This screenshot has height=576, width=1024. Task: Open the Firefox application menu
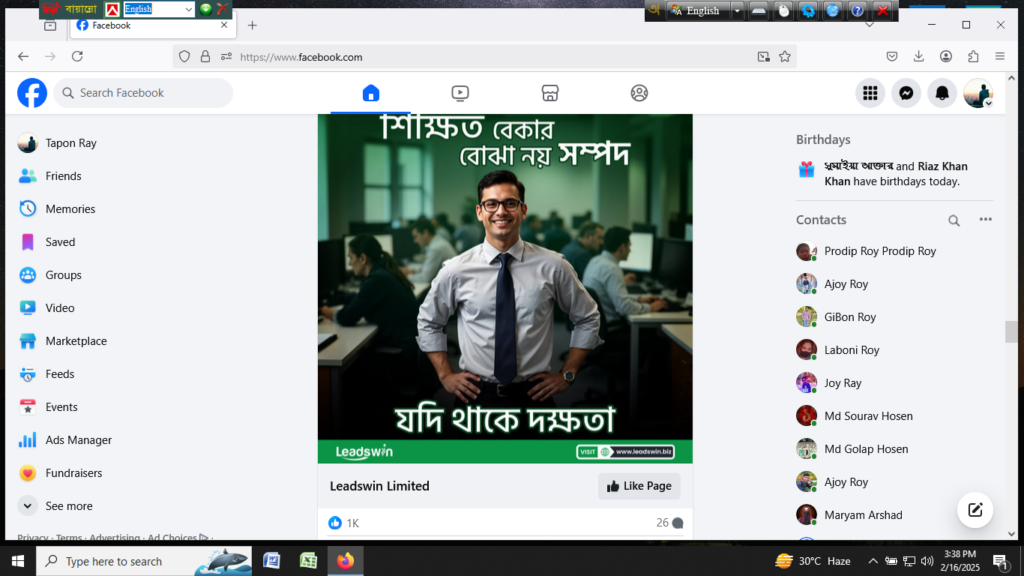(1000, 56)
